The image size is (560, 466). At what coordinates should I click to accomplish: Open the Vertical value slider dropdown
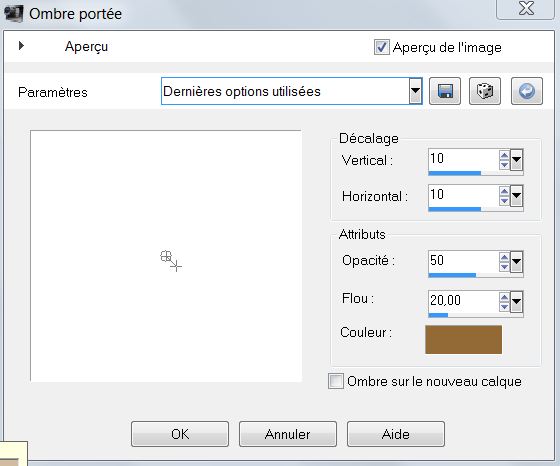pos(516,160)
